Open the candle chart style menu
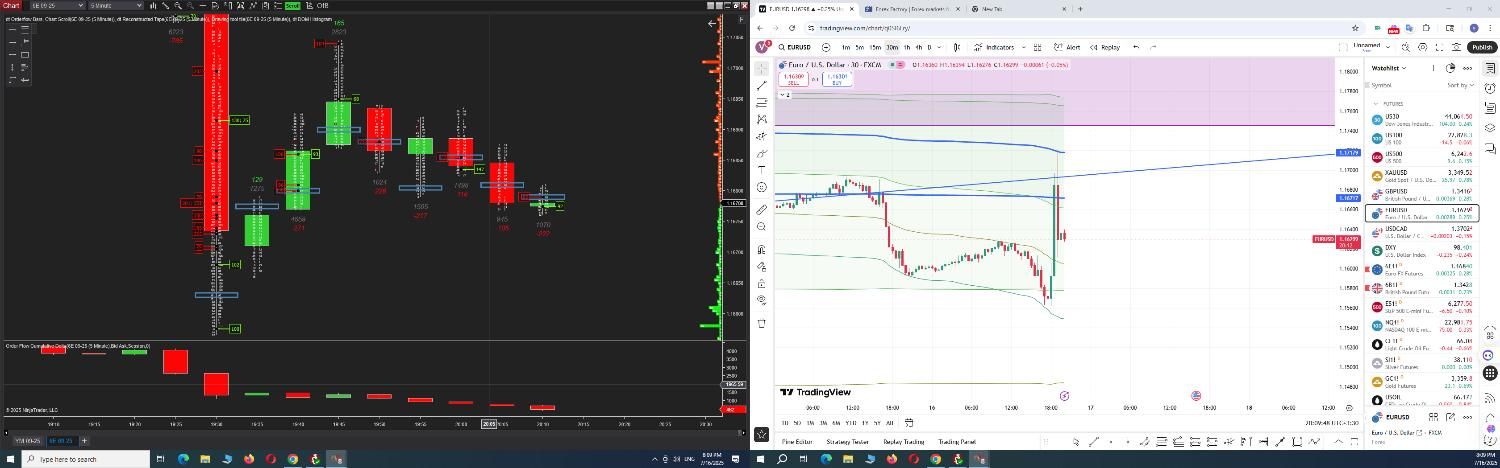This screenshot has width=1500, height=468. coord(957,47)
